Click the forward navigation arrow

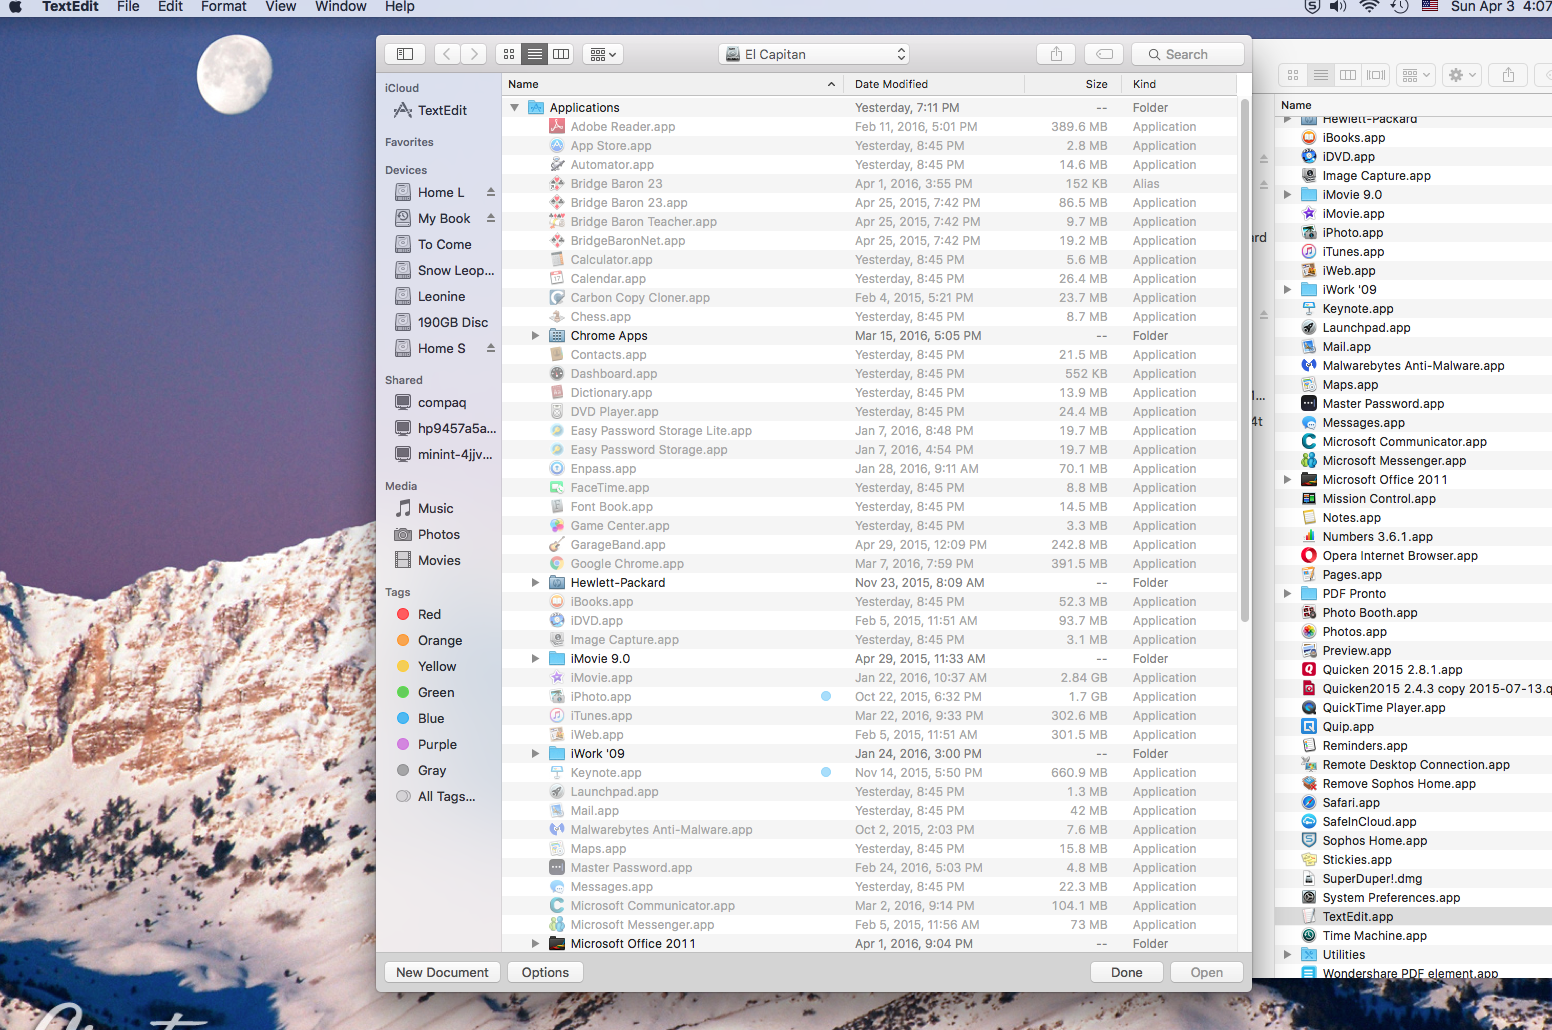click(473, 53)
